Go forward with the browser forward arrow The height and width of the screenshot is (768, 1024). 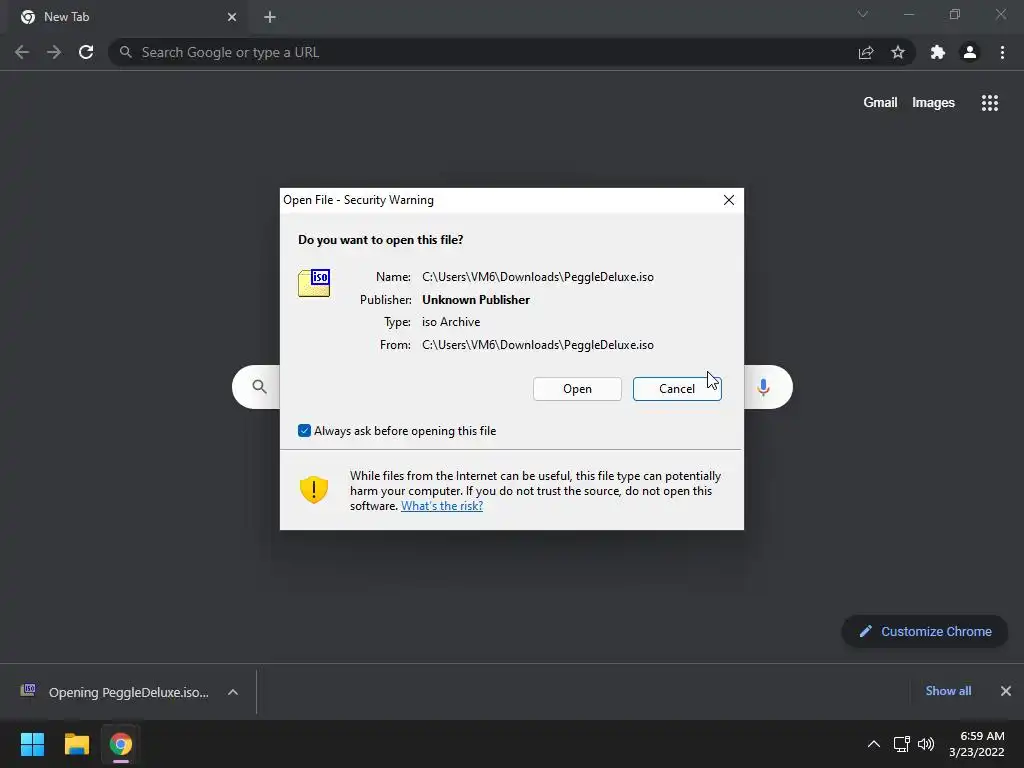54,52
